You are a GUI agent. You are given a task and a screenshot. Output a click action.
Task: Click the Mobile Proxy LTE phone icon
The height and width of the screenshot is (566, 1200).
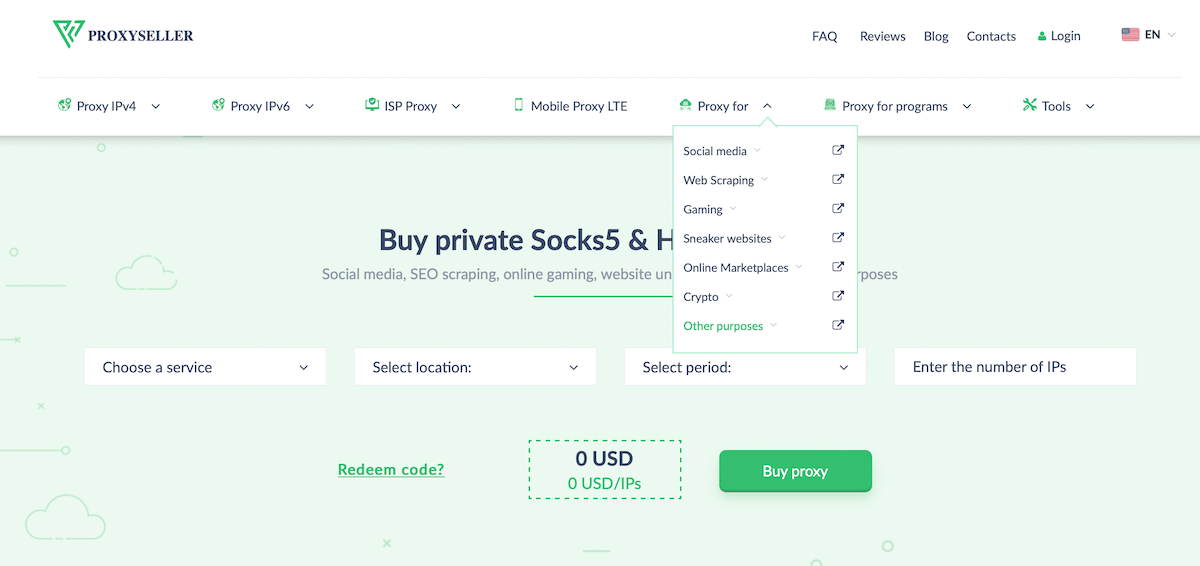click(518, 105)
